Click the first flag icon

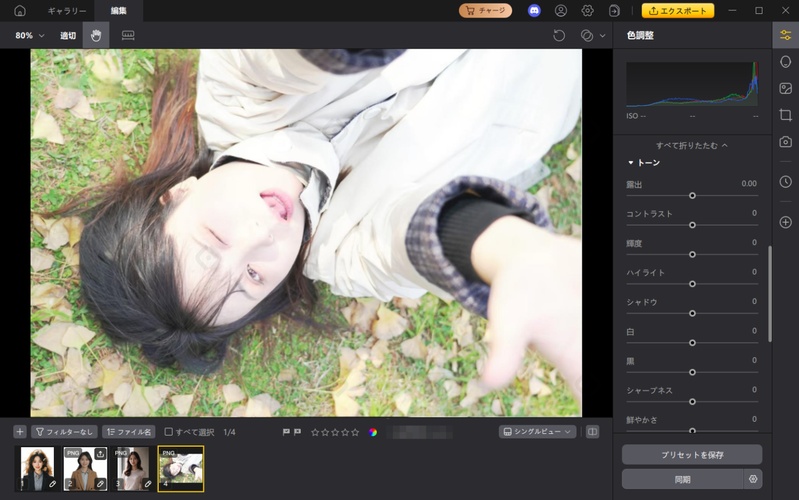pyautogui.click(x=286, y=432)
